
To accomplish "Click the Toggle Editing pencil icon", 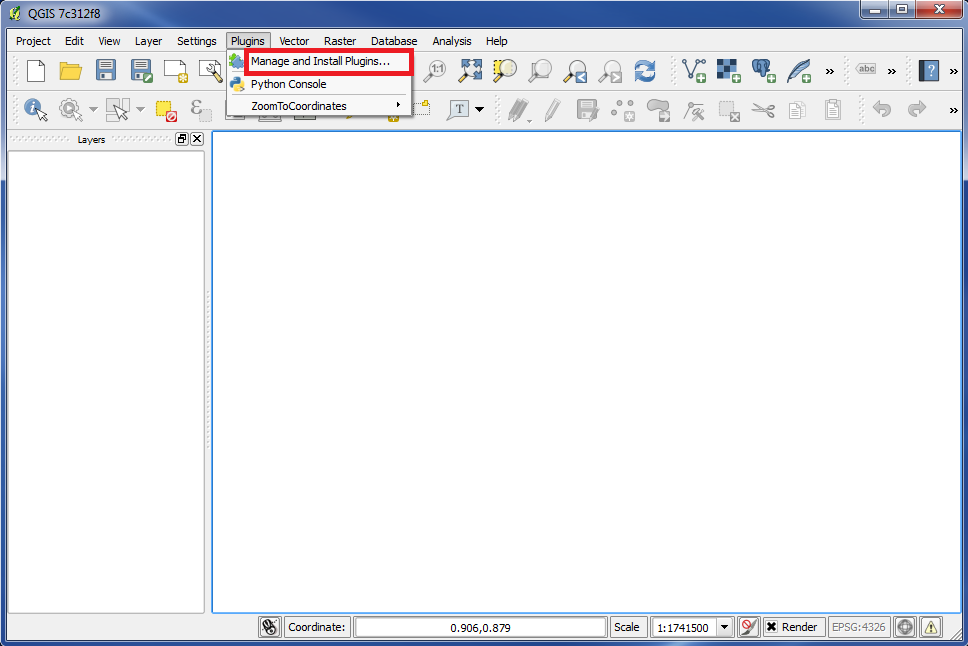I will click(553, 111).
